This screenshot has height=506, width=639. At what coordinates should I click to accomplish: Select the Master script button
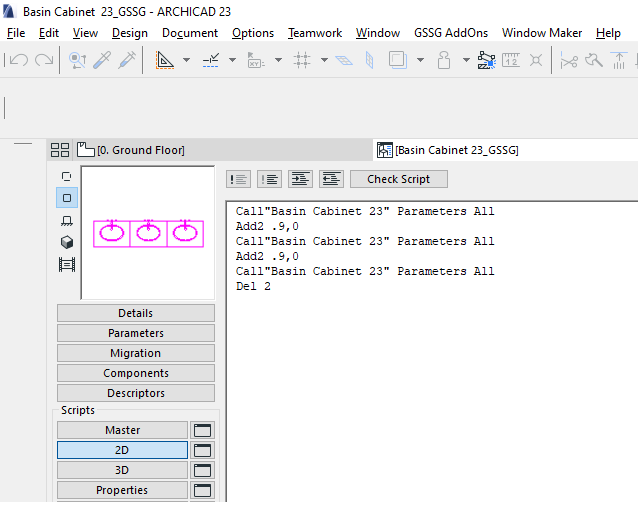[x=123, y=430]
